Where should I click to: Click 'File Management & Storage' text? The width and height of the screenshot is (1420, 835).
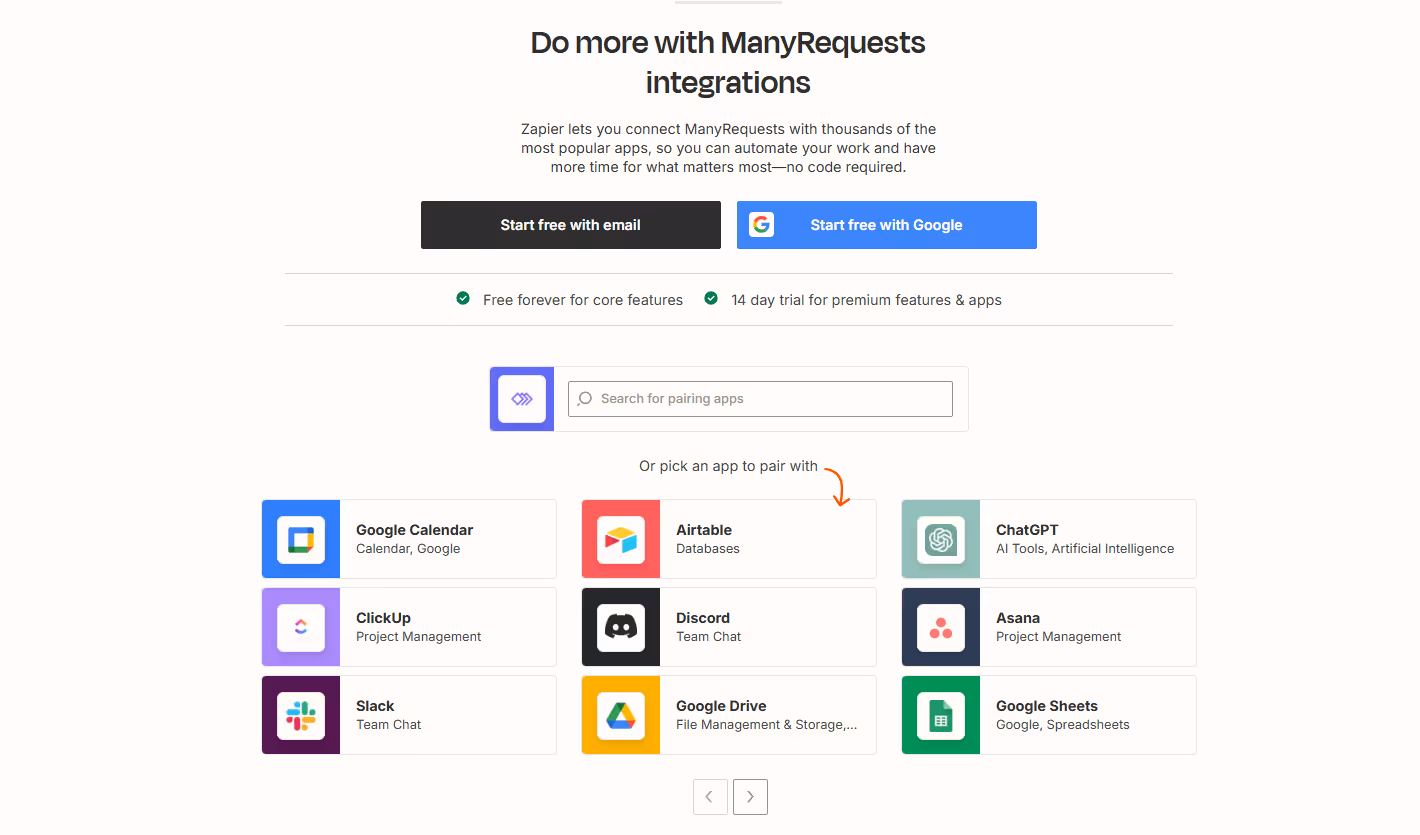coord(767,725)
